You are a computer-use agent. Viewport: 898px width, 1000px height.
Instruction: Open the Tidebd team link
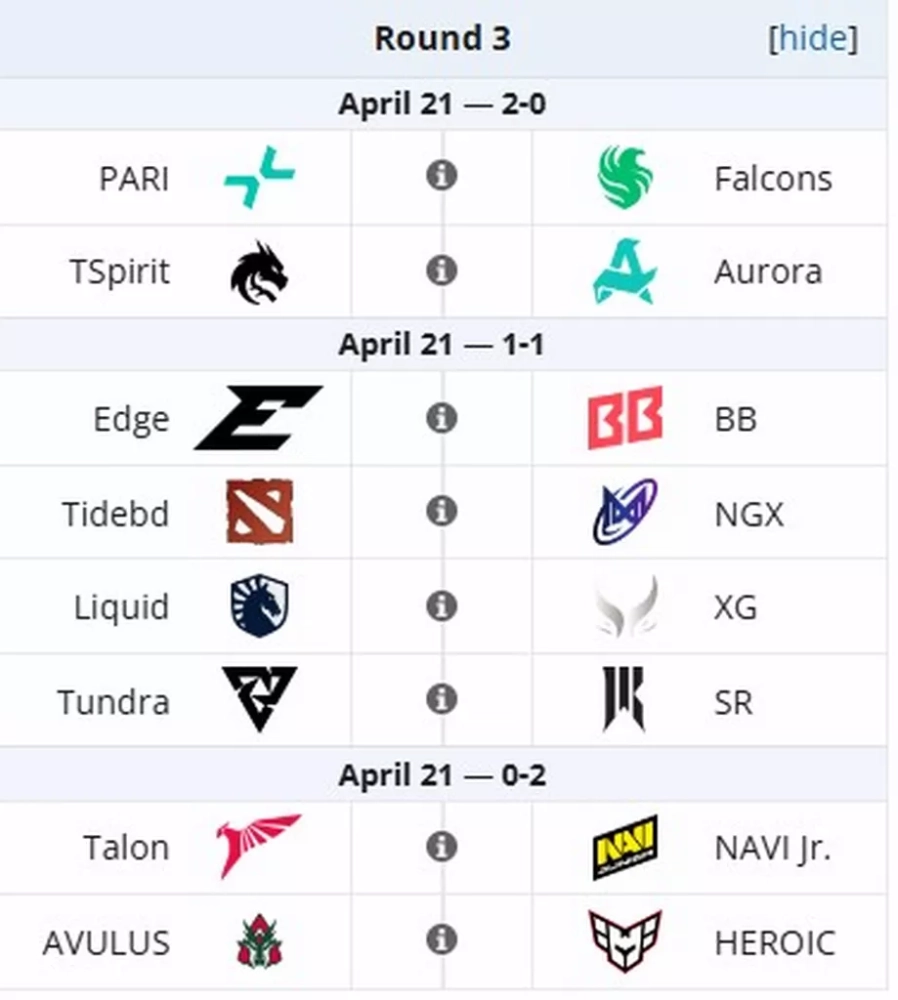pyautogui.click(x=116, y=514)
